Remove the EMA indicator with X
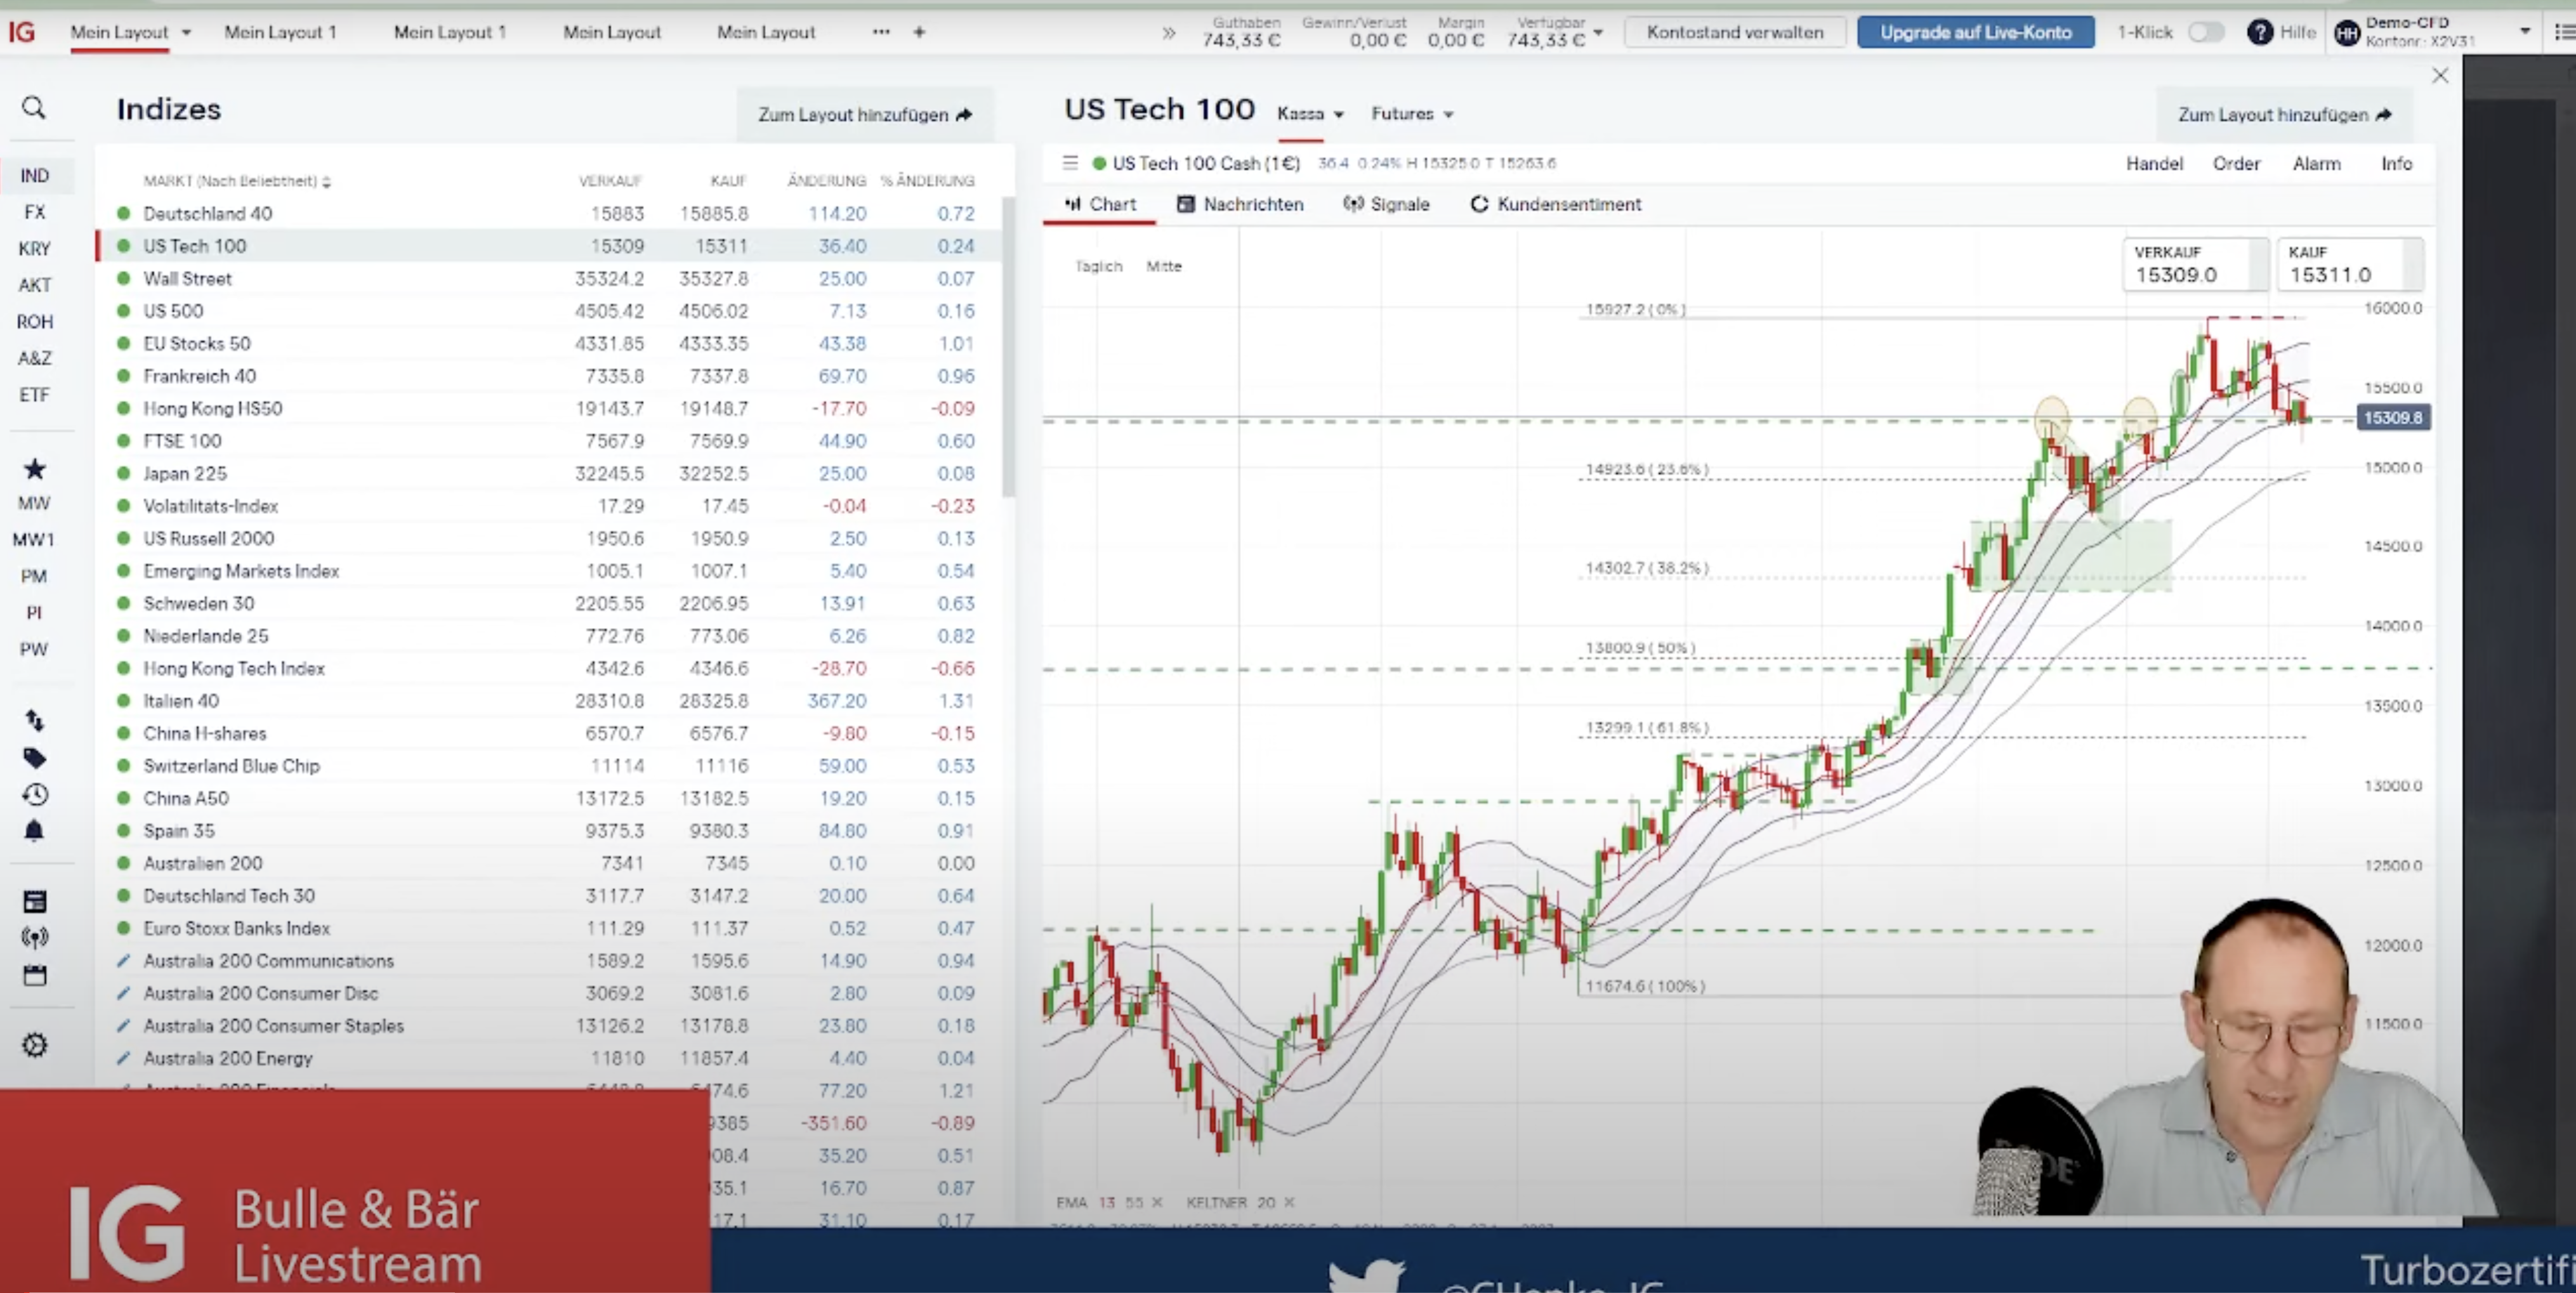 coord(1157,1202)
